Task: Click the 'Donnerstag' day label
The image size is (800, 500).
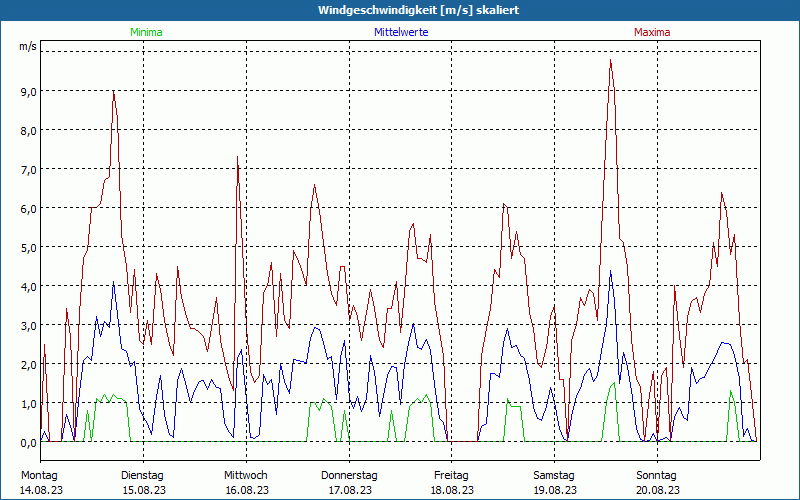Action: point(349,476)
